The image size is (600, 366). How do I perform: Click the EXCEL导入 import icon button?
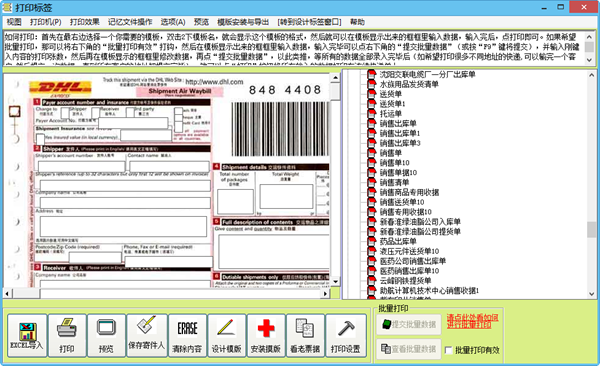point(27,336)
